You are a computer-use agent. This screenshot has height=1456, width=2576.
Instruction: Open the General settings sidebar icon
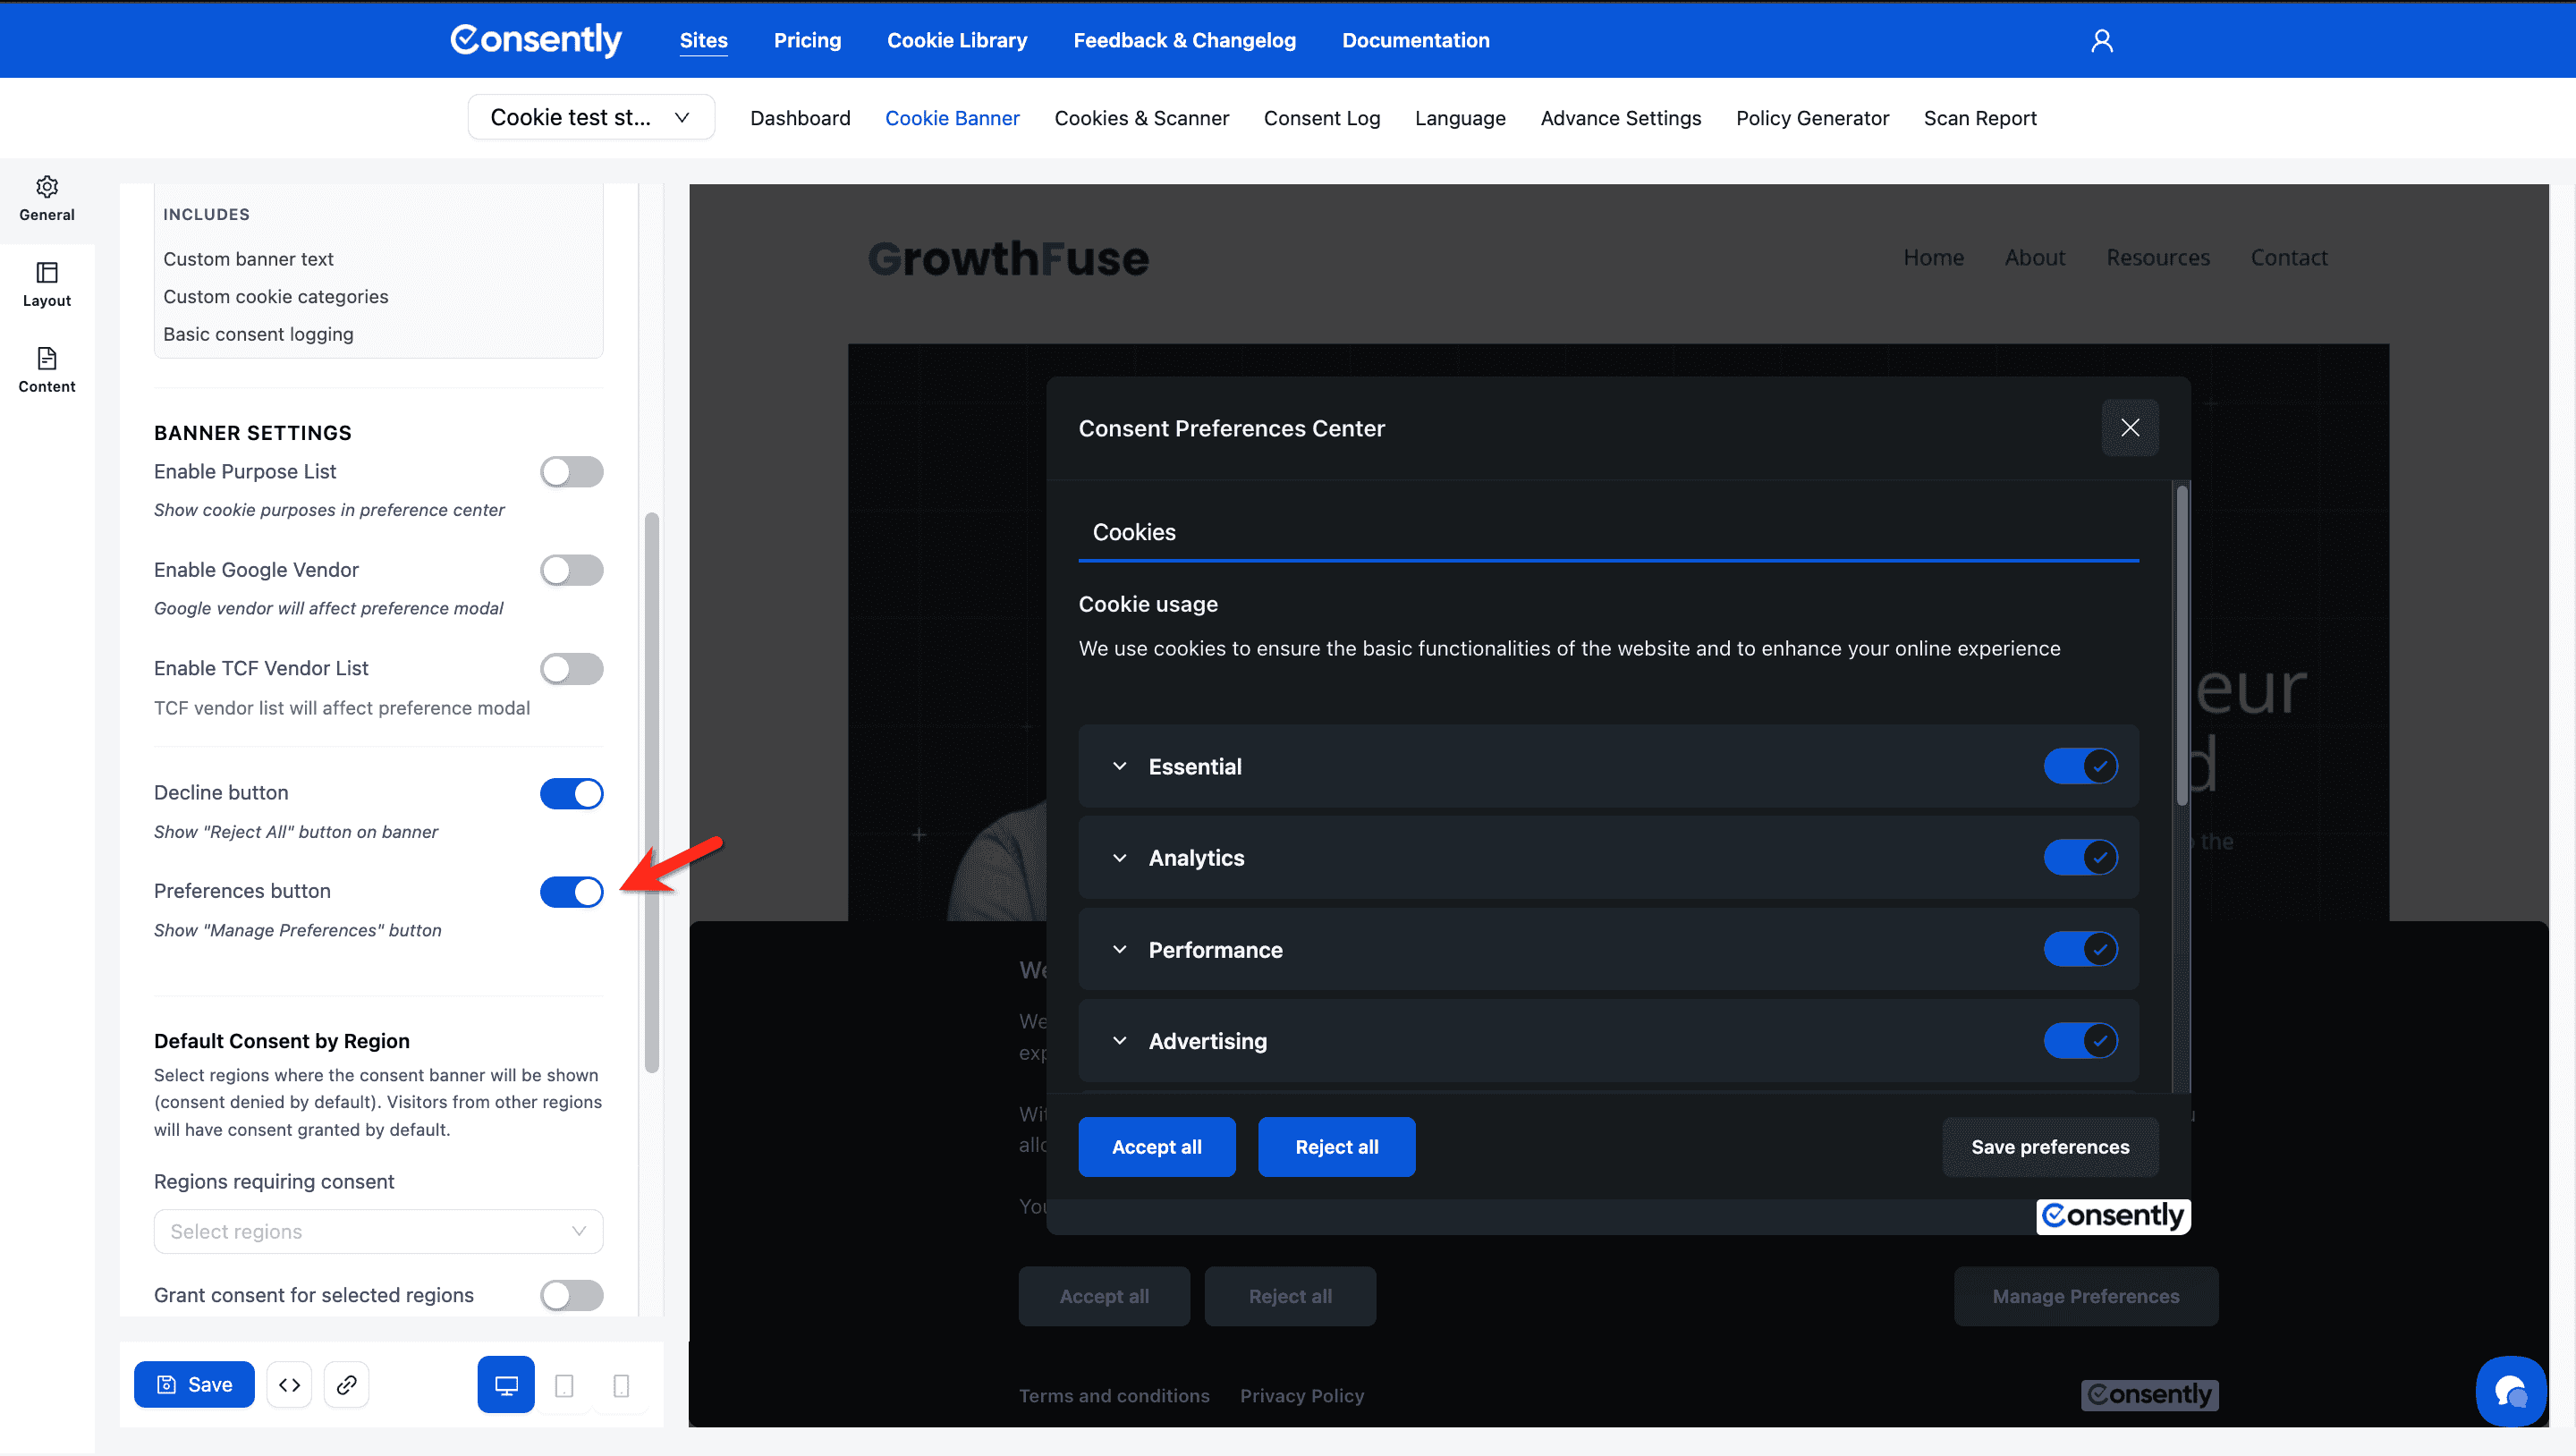point(46,198)
